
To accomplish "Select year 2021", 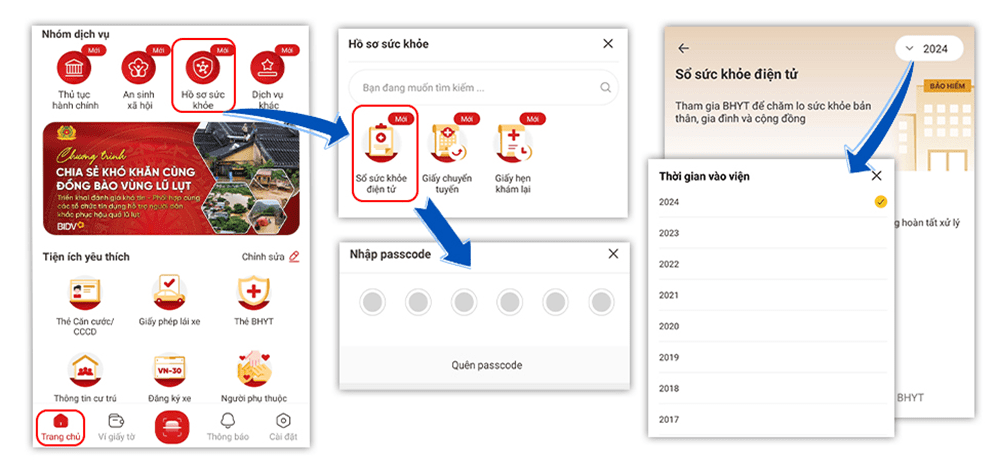I will tap(773, 295).
